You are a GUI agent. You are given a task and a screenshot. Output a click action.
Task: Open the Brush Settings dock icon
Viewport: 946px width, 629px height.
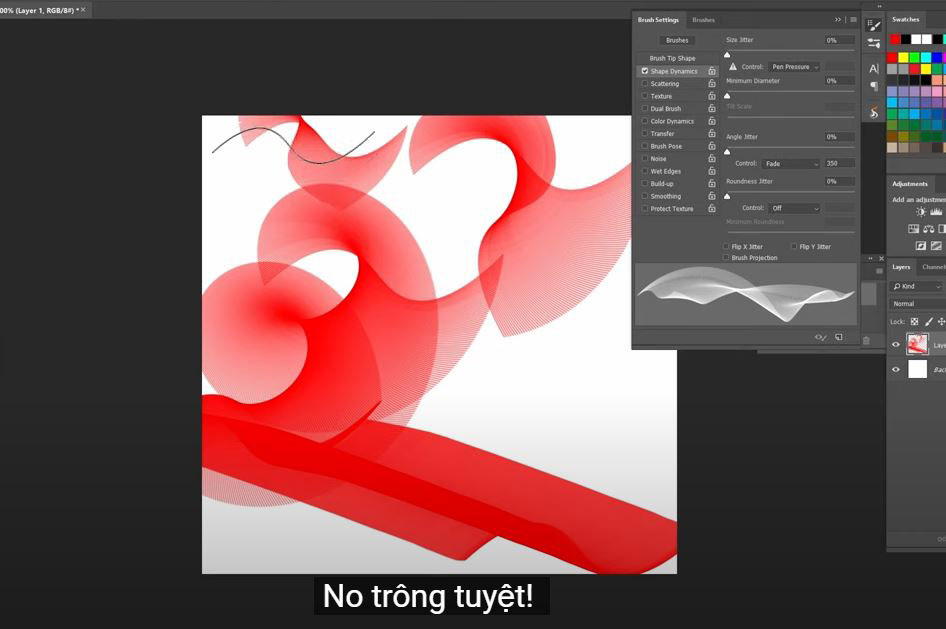pos(874,25)
